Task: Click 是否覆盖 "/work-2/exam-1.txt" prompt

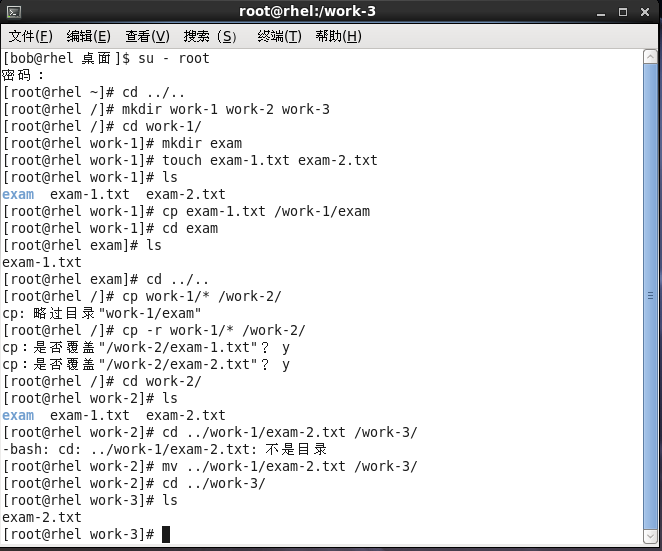Action: click(146, 347)
